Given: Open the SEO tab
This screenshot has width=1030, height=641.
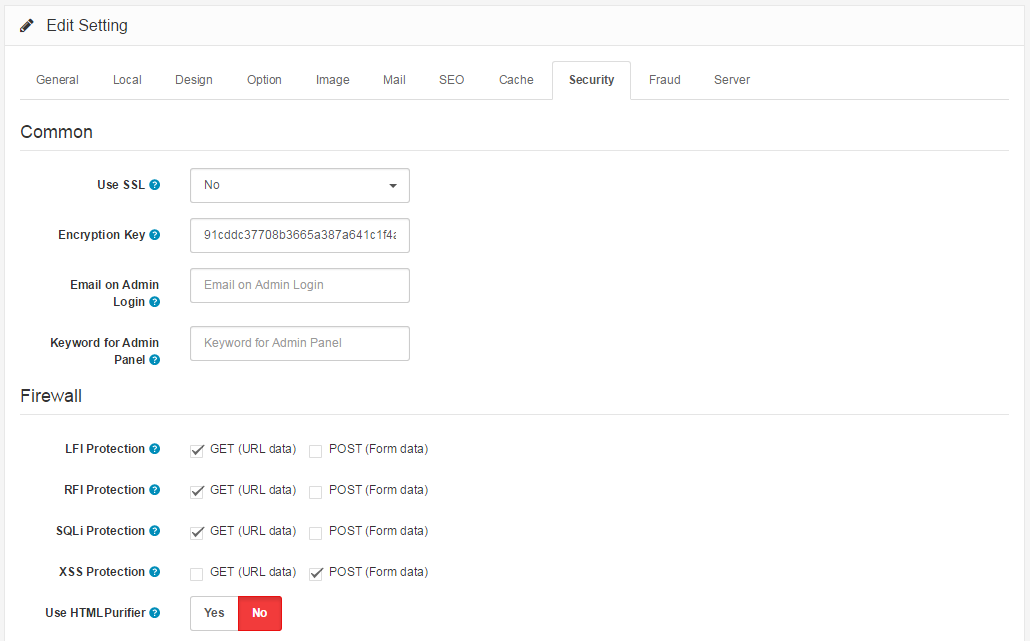Looking at the screenshot, I should pos(451,80).
